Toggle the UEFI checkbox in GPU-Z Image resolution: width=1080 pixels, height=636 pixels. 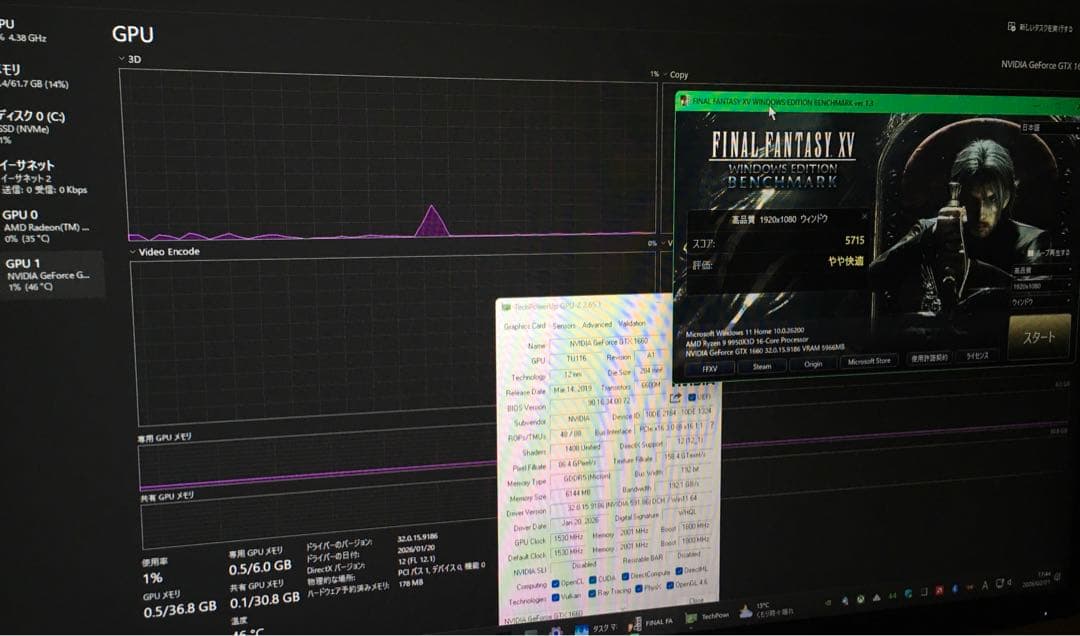(692, 398)
